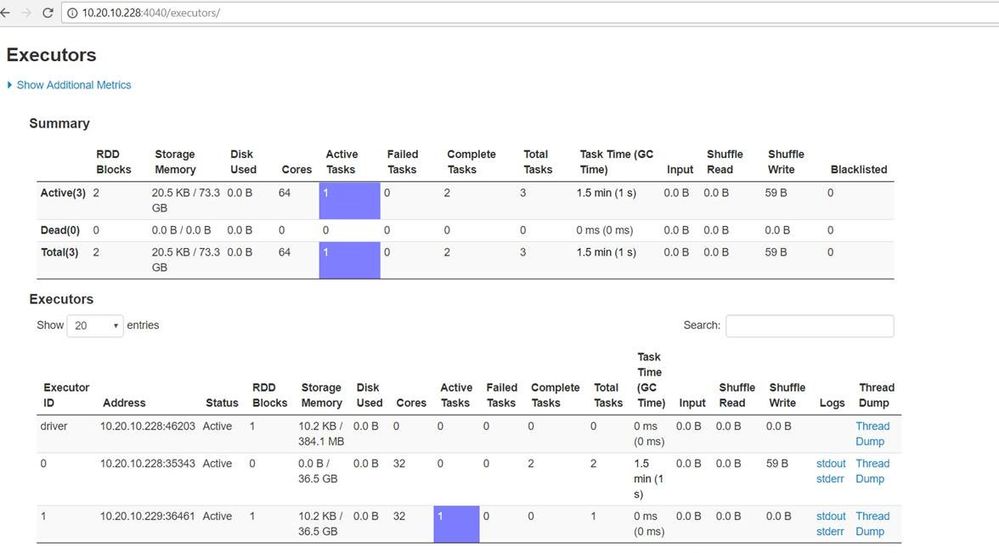Viewport: 999px width, 553px height.
Task: Click the address 10.20.10.228:35343
Action: (x=147, y=463)
